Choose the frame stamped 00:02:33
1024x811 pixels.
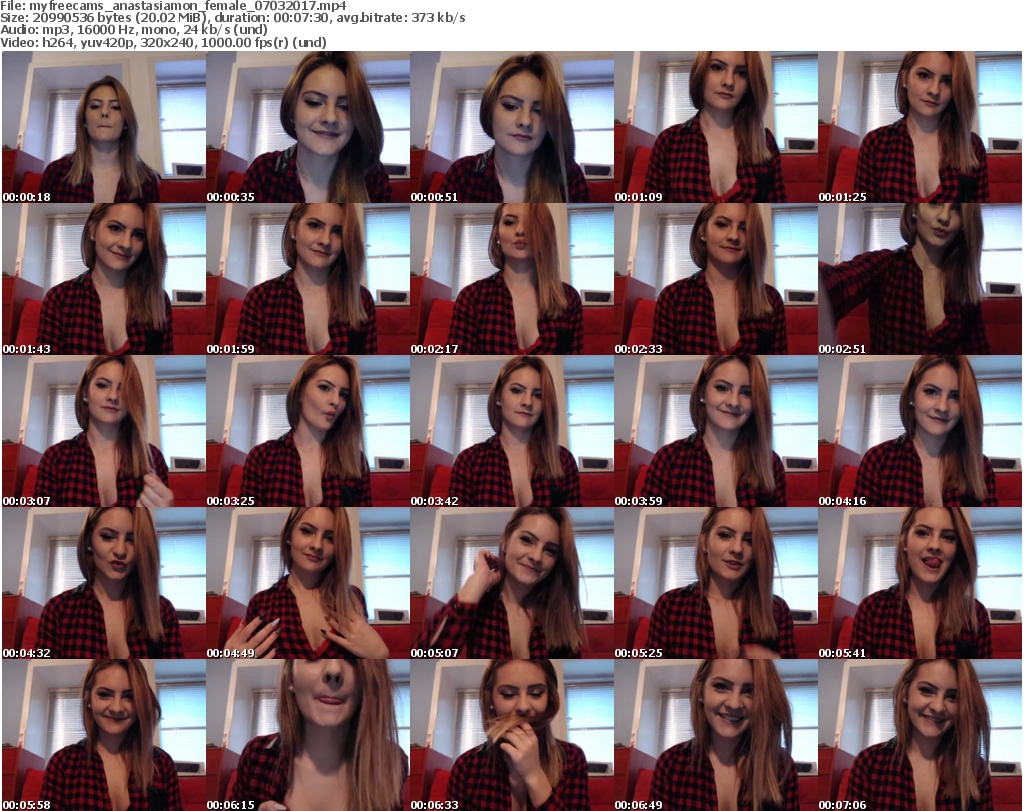(716, 279)
